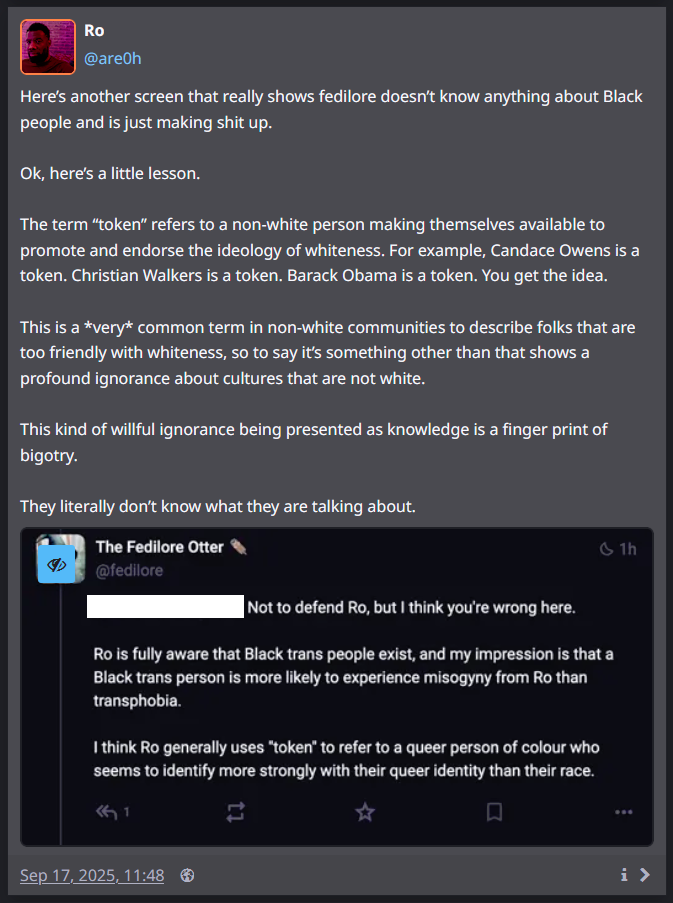Viewport: 673px width, 903px height.
Task: Open Ro's profile avatar picture
Action: pos(48,47)
